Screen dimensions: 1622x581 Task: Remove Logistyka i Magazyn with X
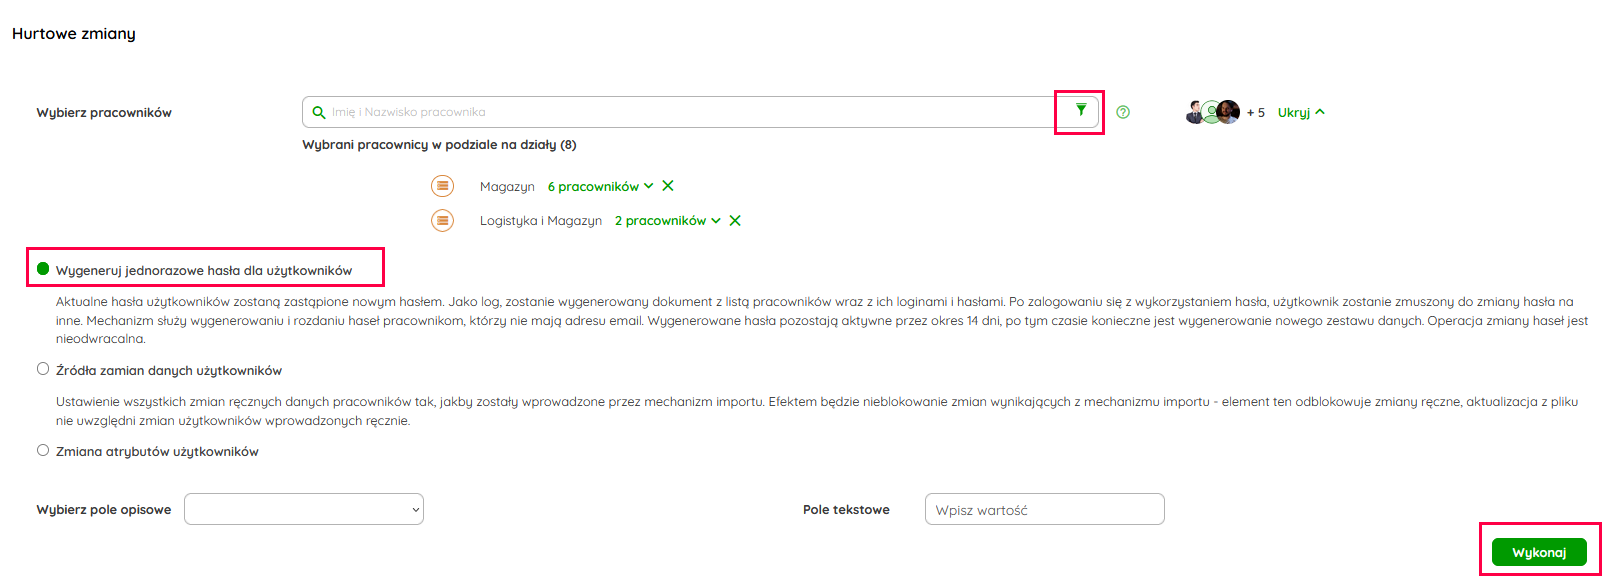(x=735, y=221)
